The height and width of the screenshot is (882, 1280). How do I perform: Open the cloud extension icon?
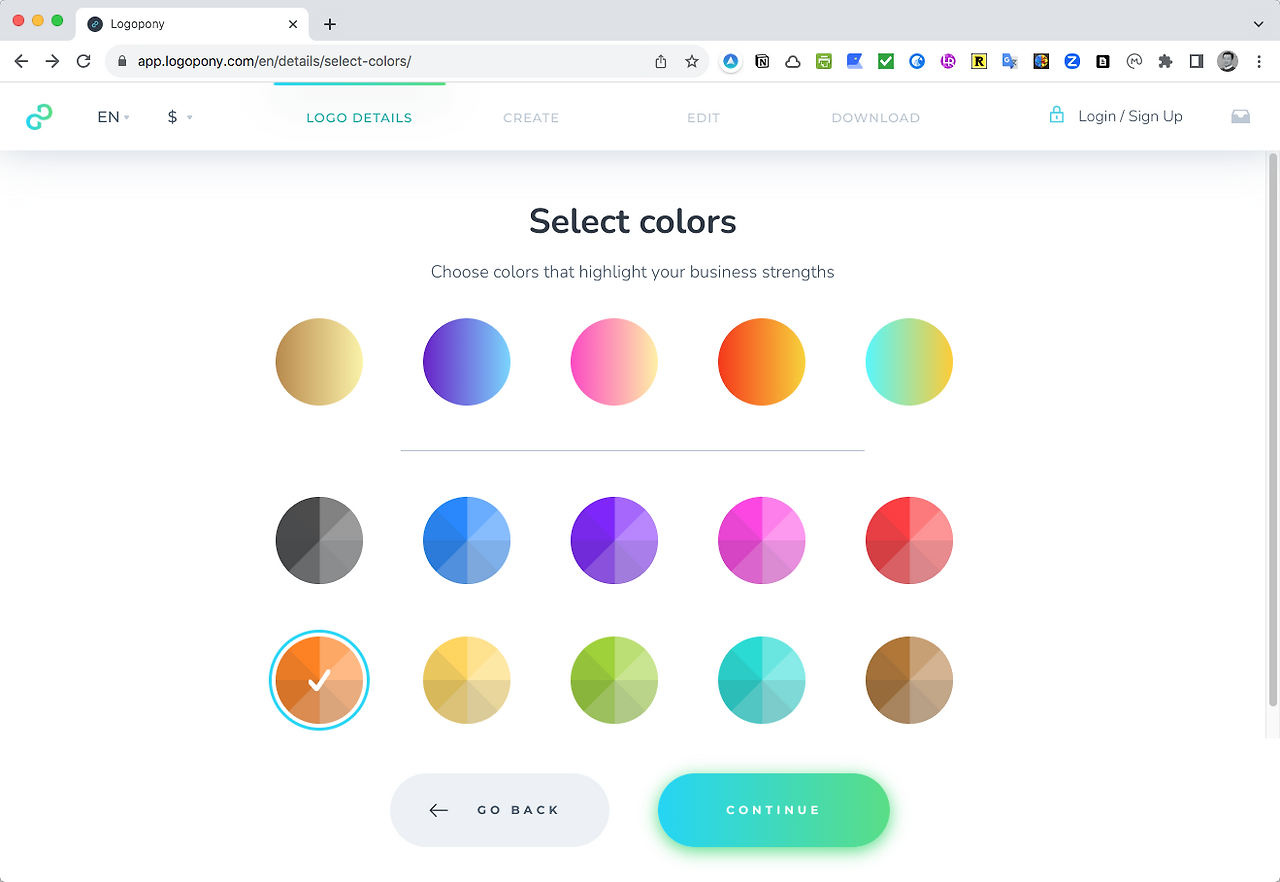793,61
